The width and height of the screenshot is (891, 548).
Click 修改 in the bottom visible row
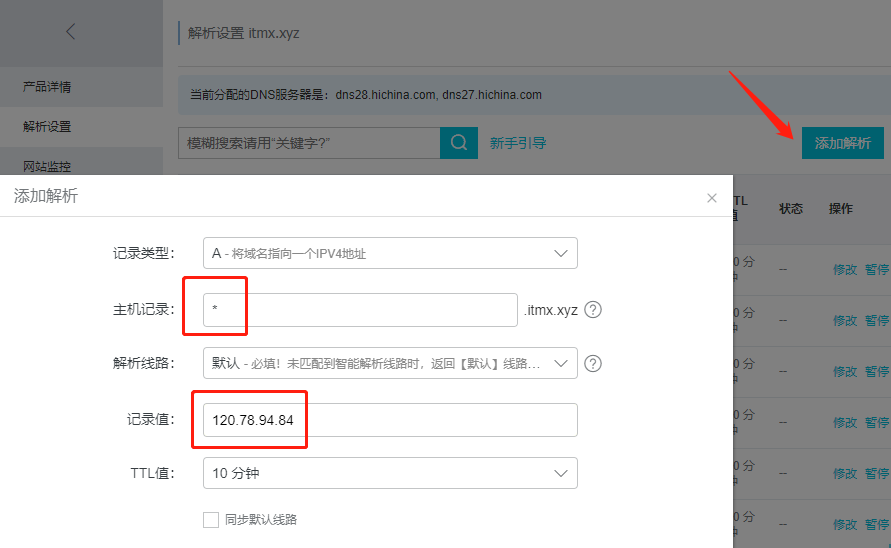click(845, 524)
